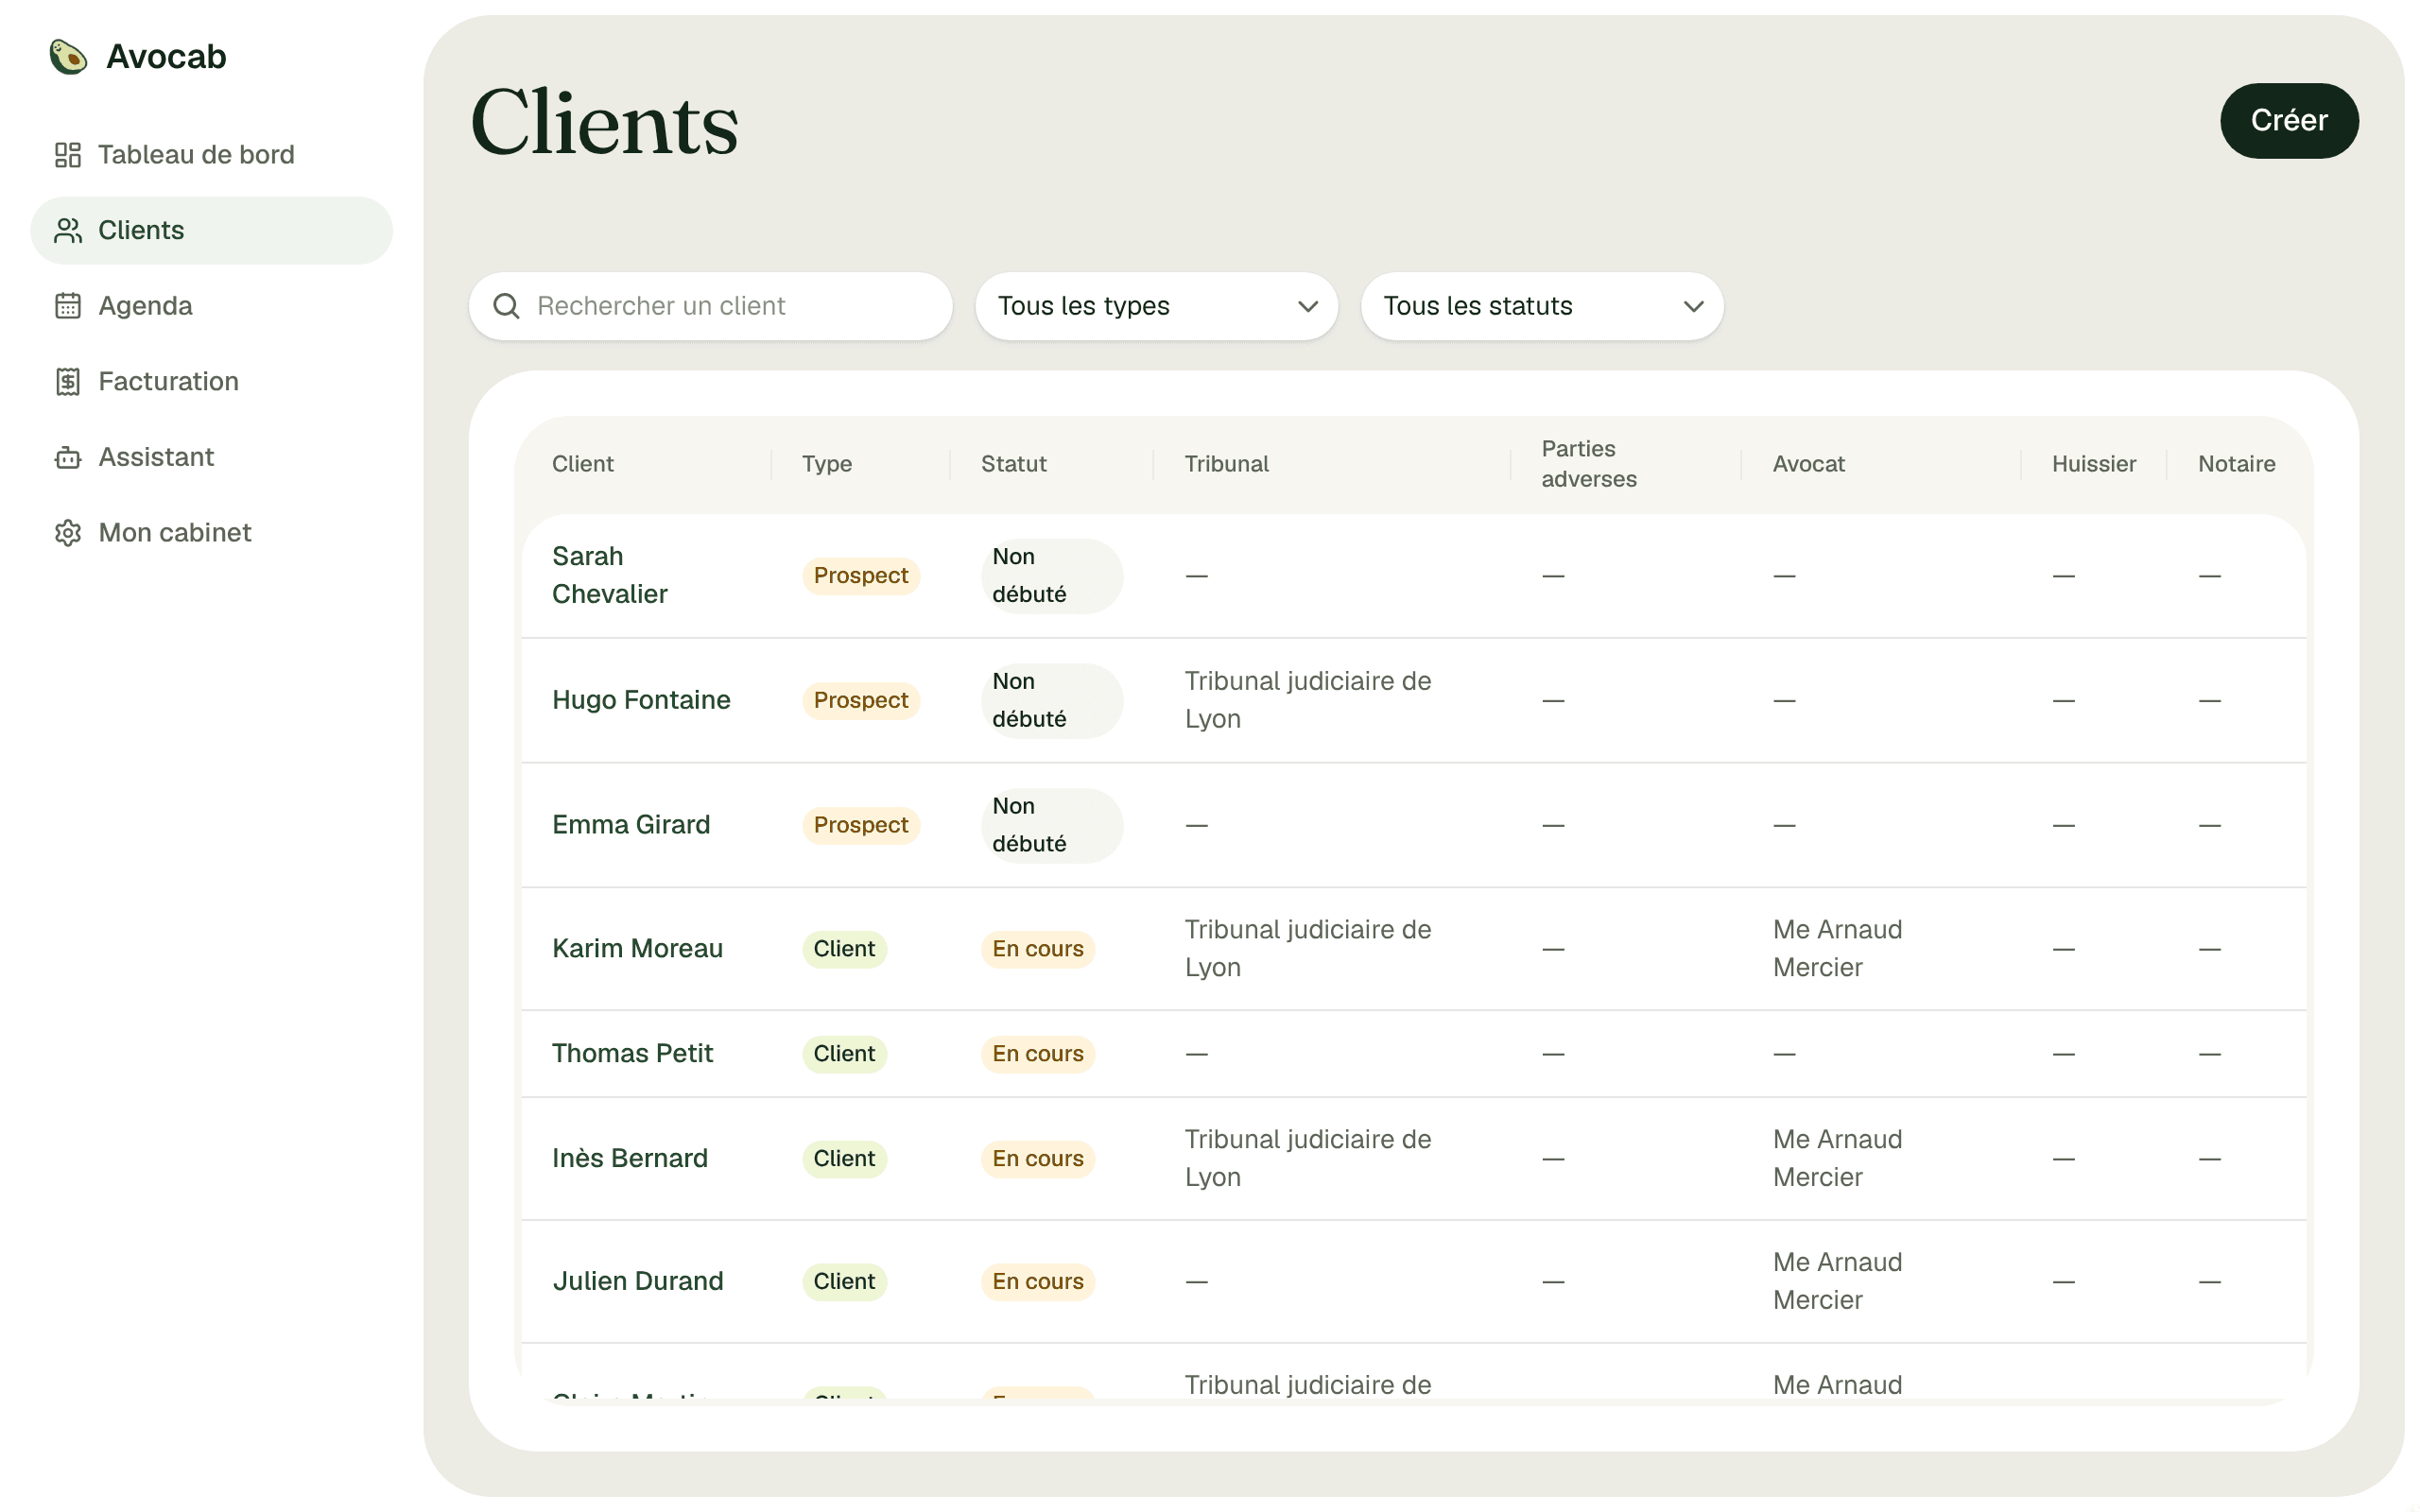The height and width of the screenshot is (1512, 2420).
Task: Click the search magnifier icon
Action: coord(507,306)
